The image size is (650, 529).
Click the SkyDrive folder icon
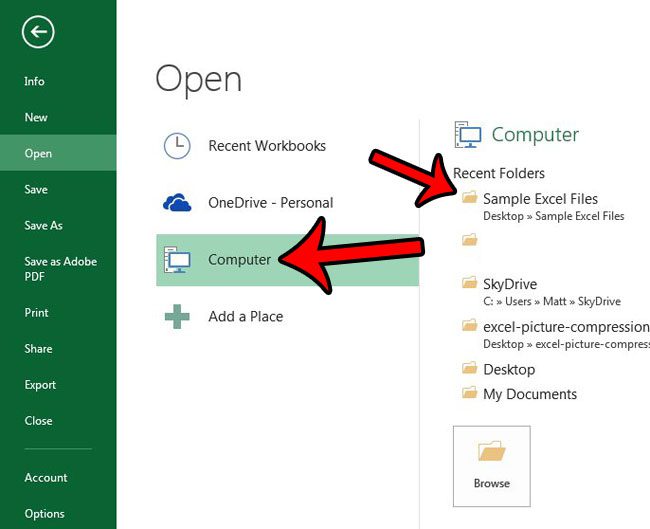[x=469, y=284]
